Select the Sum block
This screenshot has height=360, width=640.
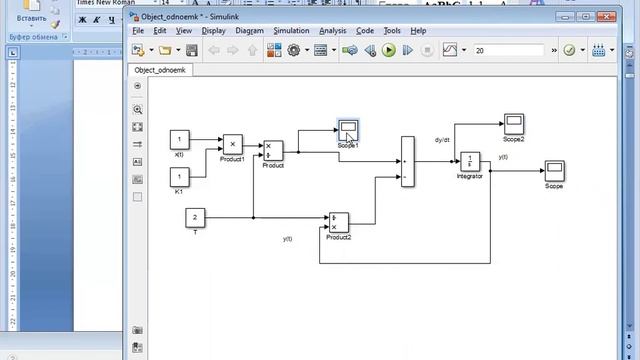pos(408,162)
